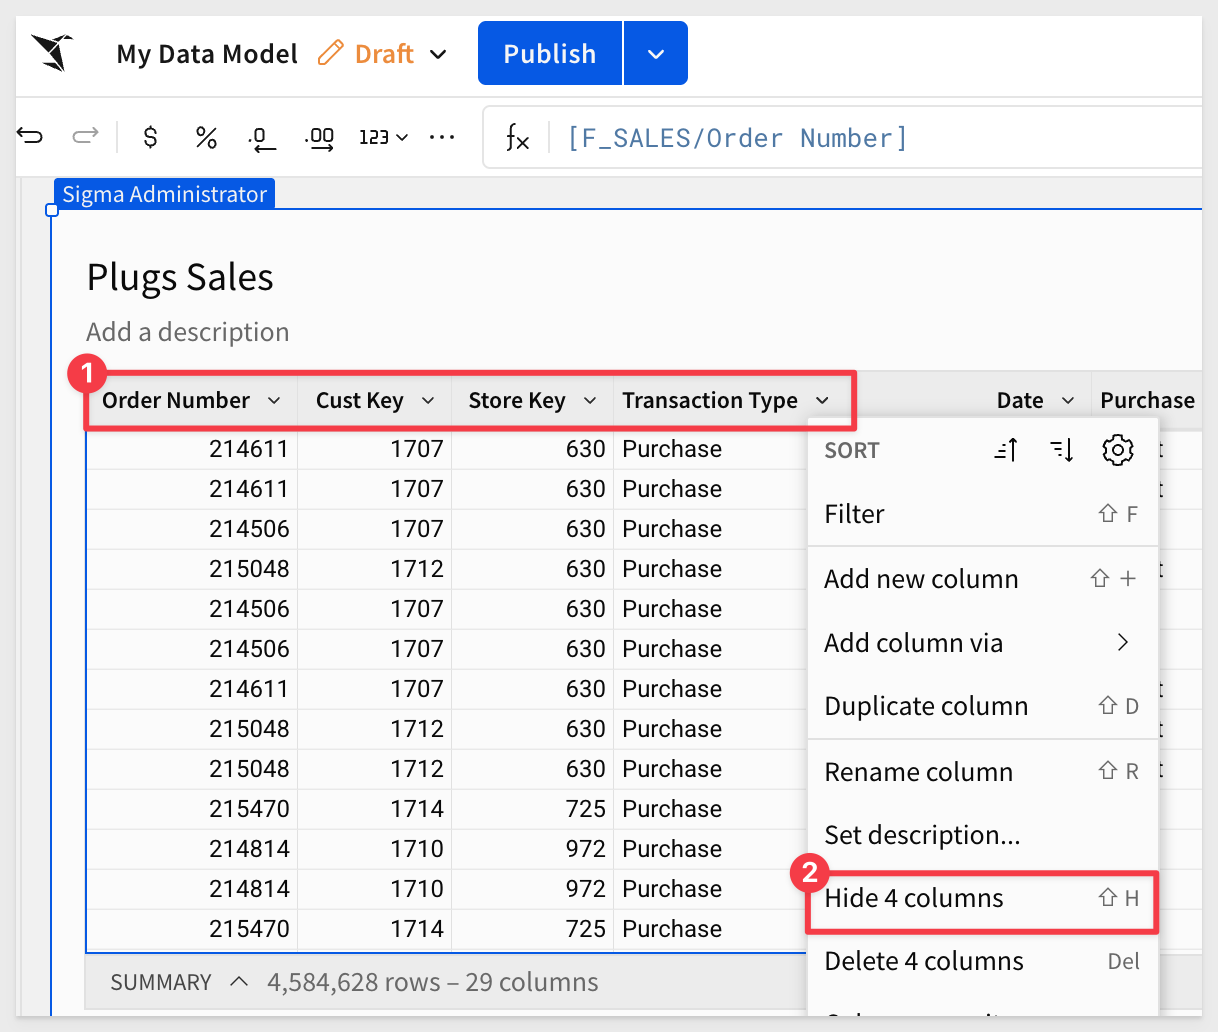This screenshot has width=1218, height=1032.
Task: Increase decimal places
Action: click(319, 138)
